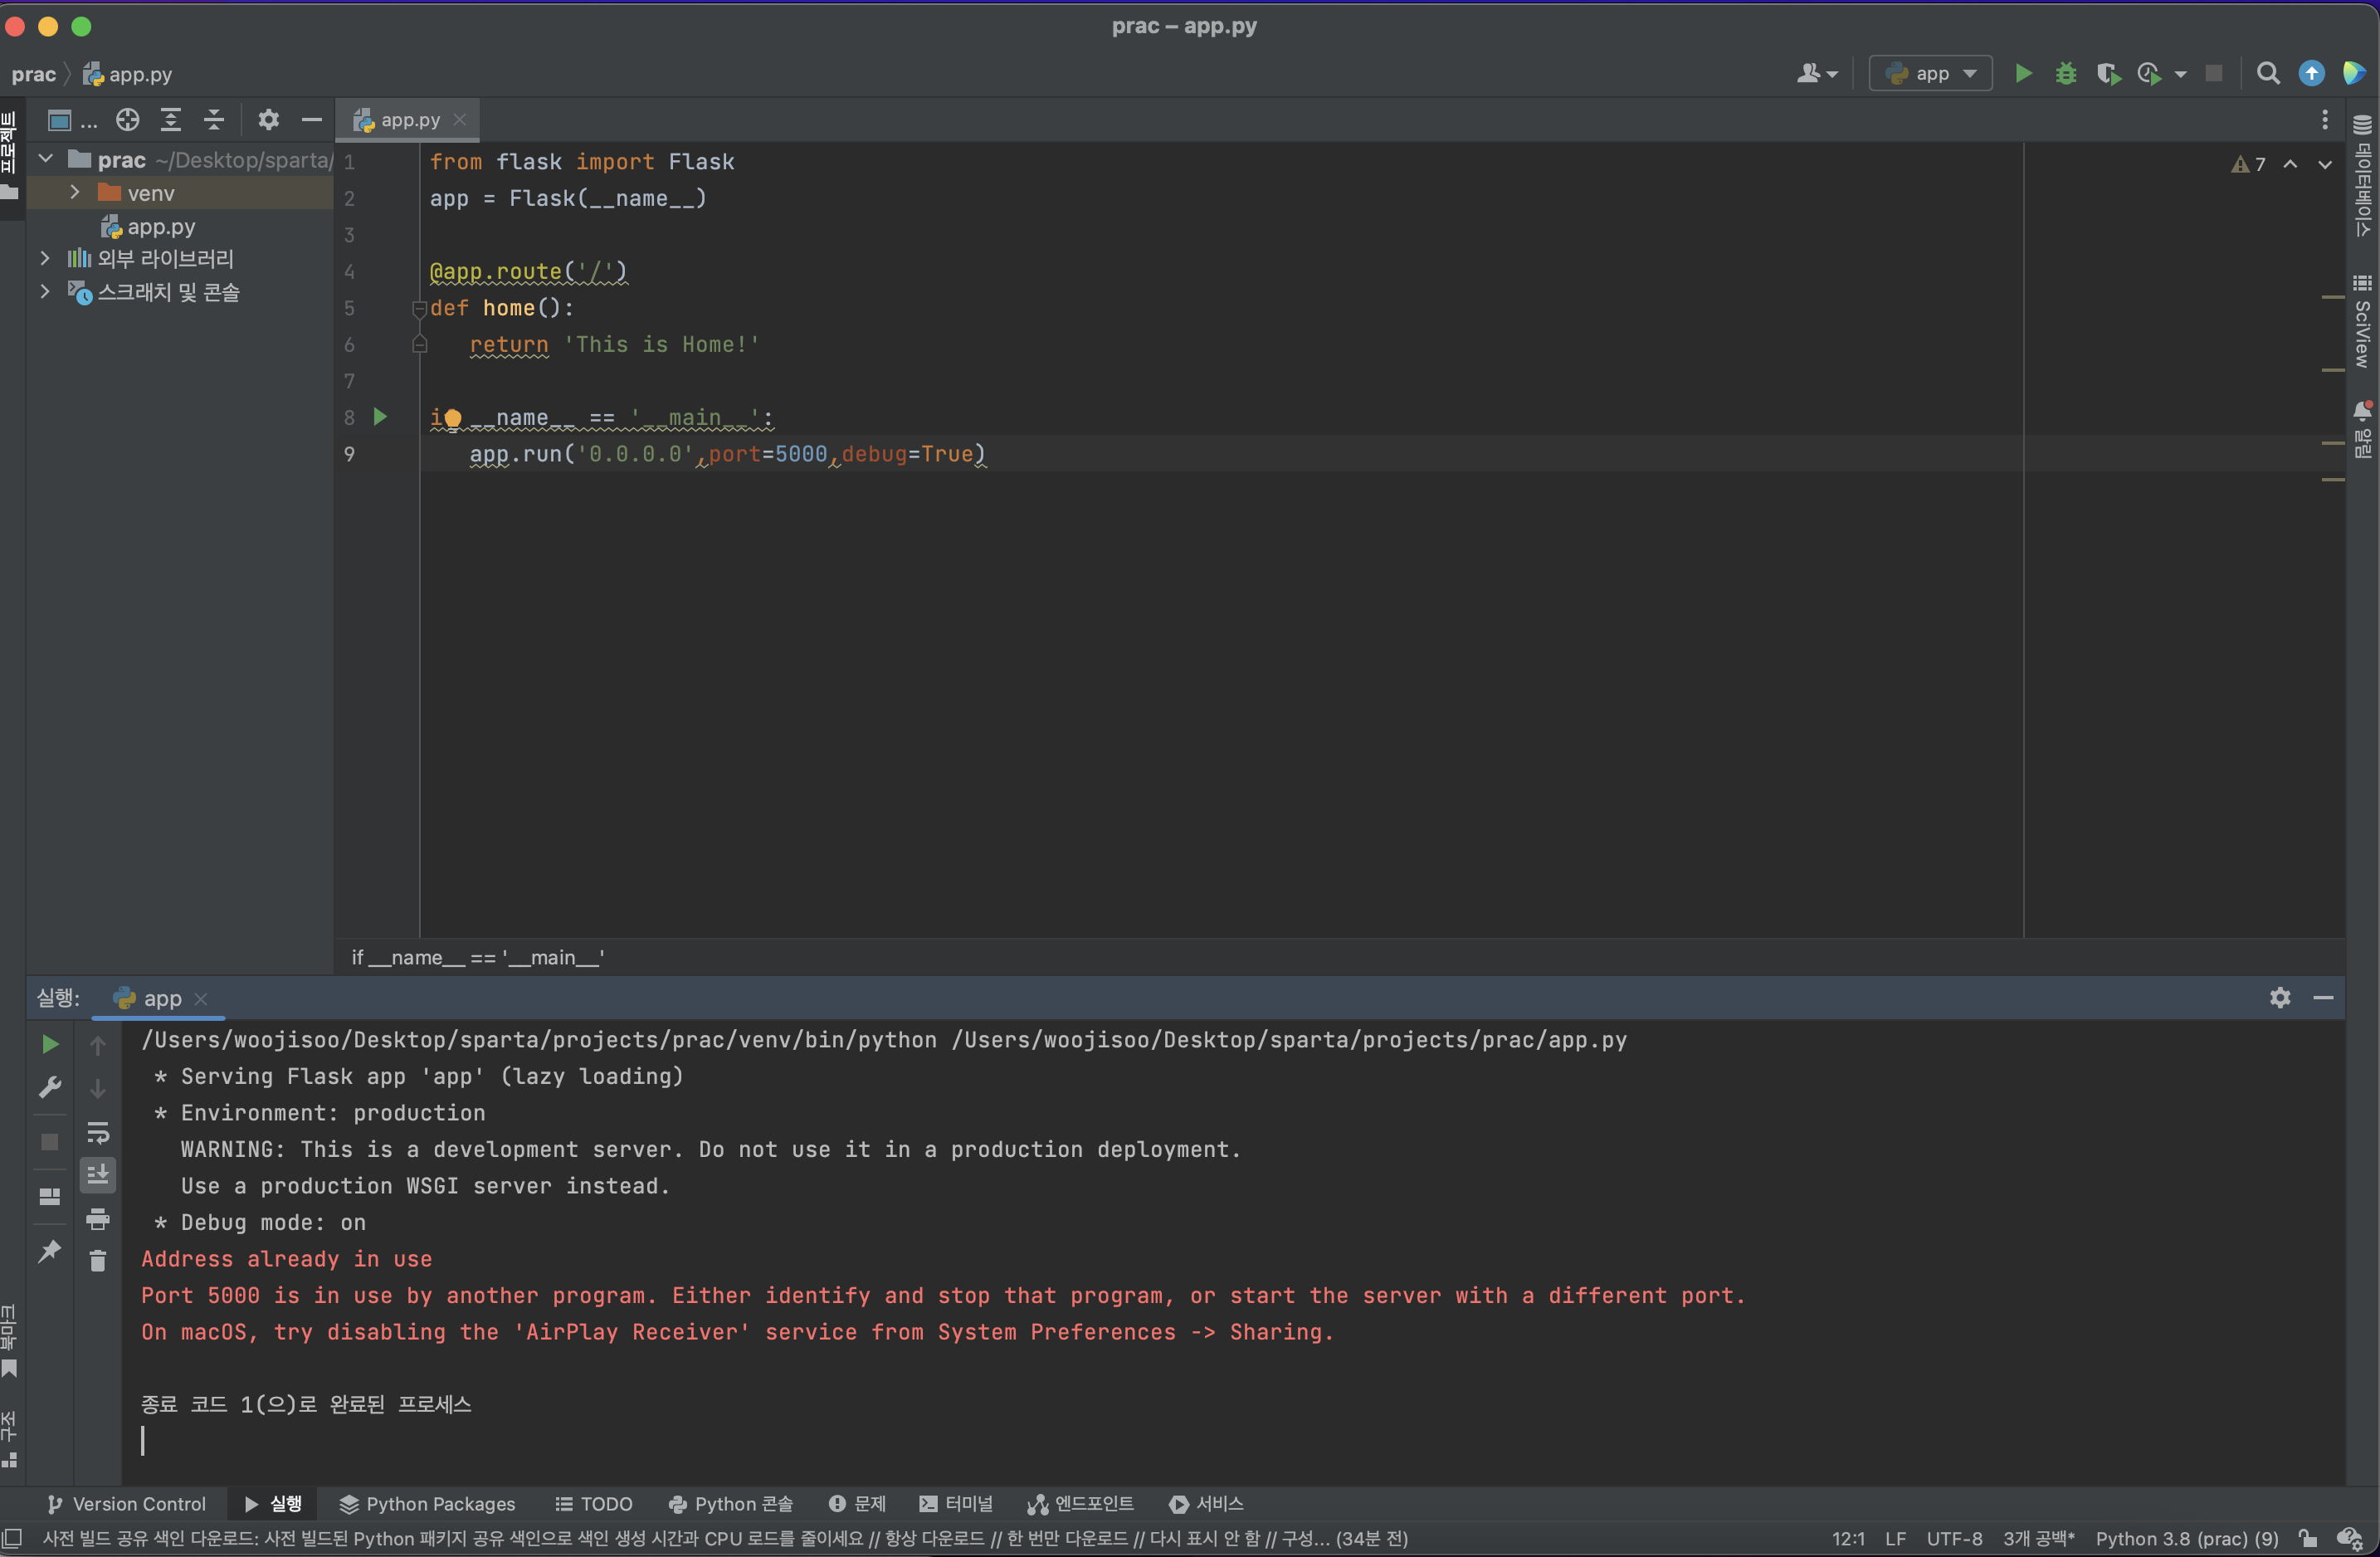This screenshot has width=2380, height=1557.
Task: Open the UTF-8 encoding selector
Action: 1954,1539
